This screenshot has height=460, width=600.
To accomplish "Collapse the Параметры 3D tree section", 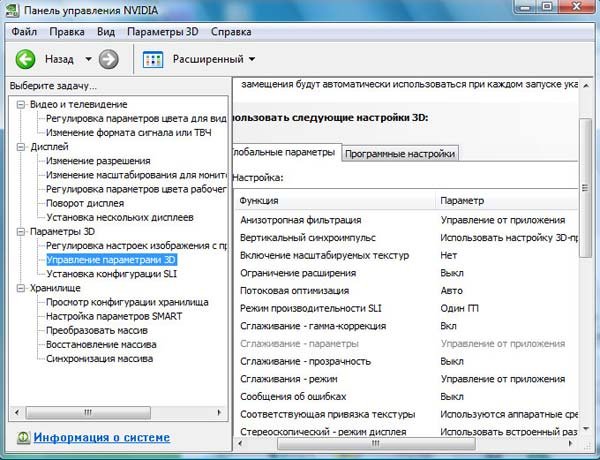I will 21,232.
